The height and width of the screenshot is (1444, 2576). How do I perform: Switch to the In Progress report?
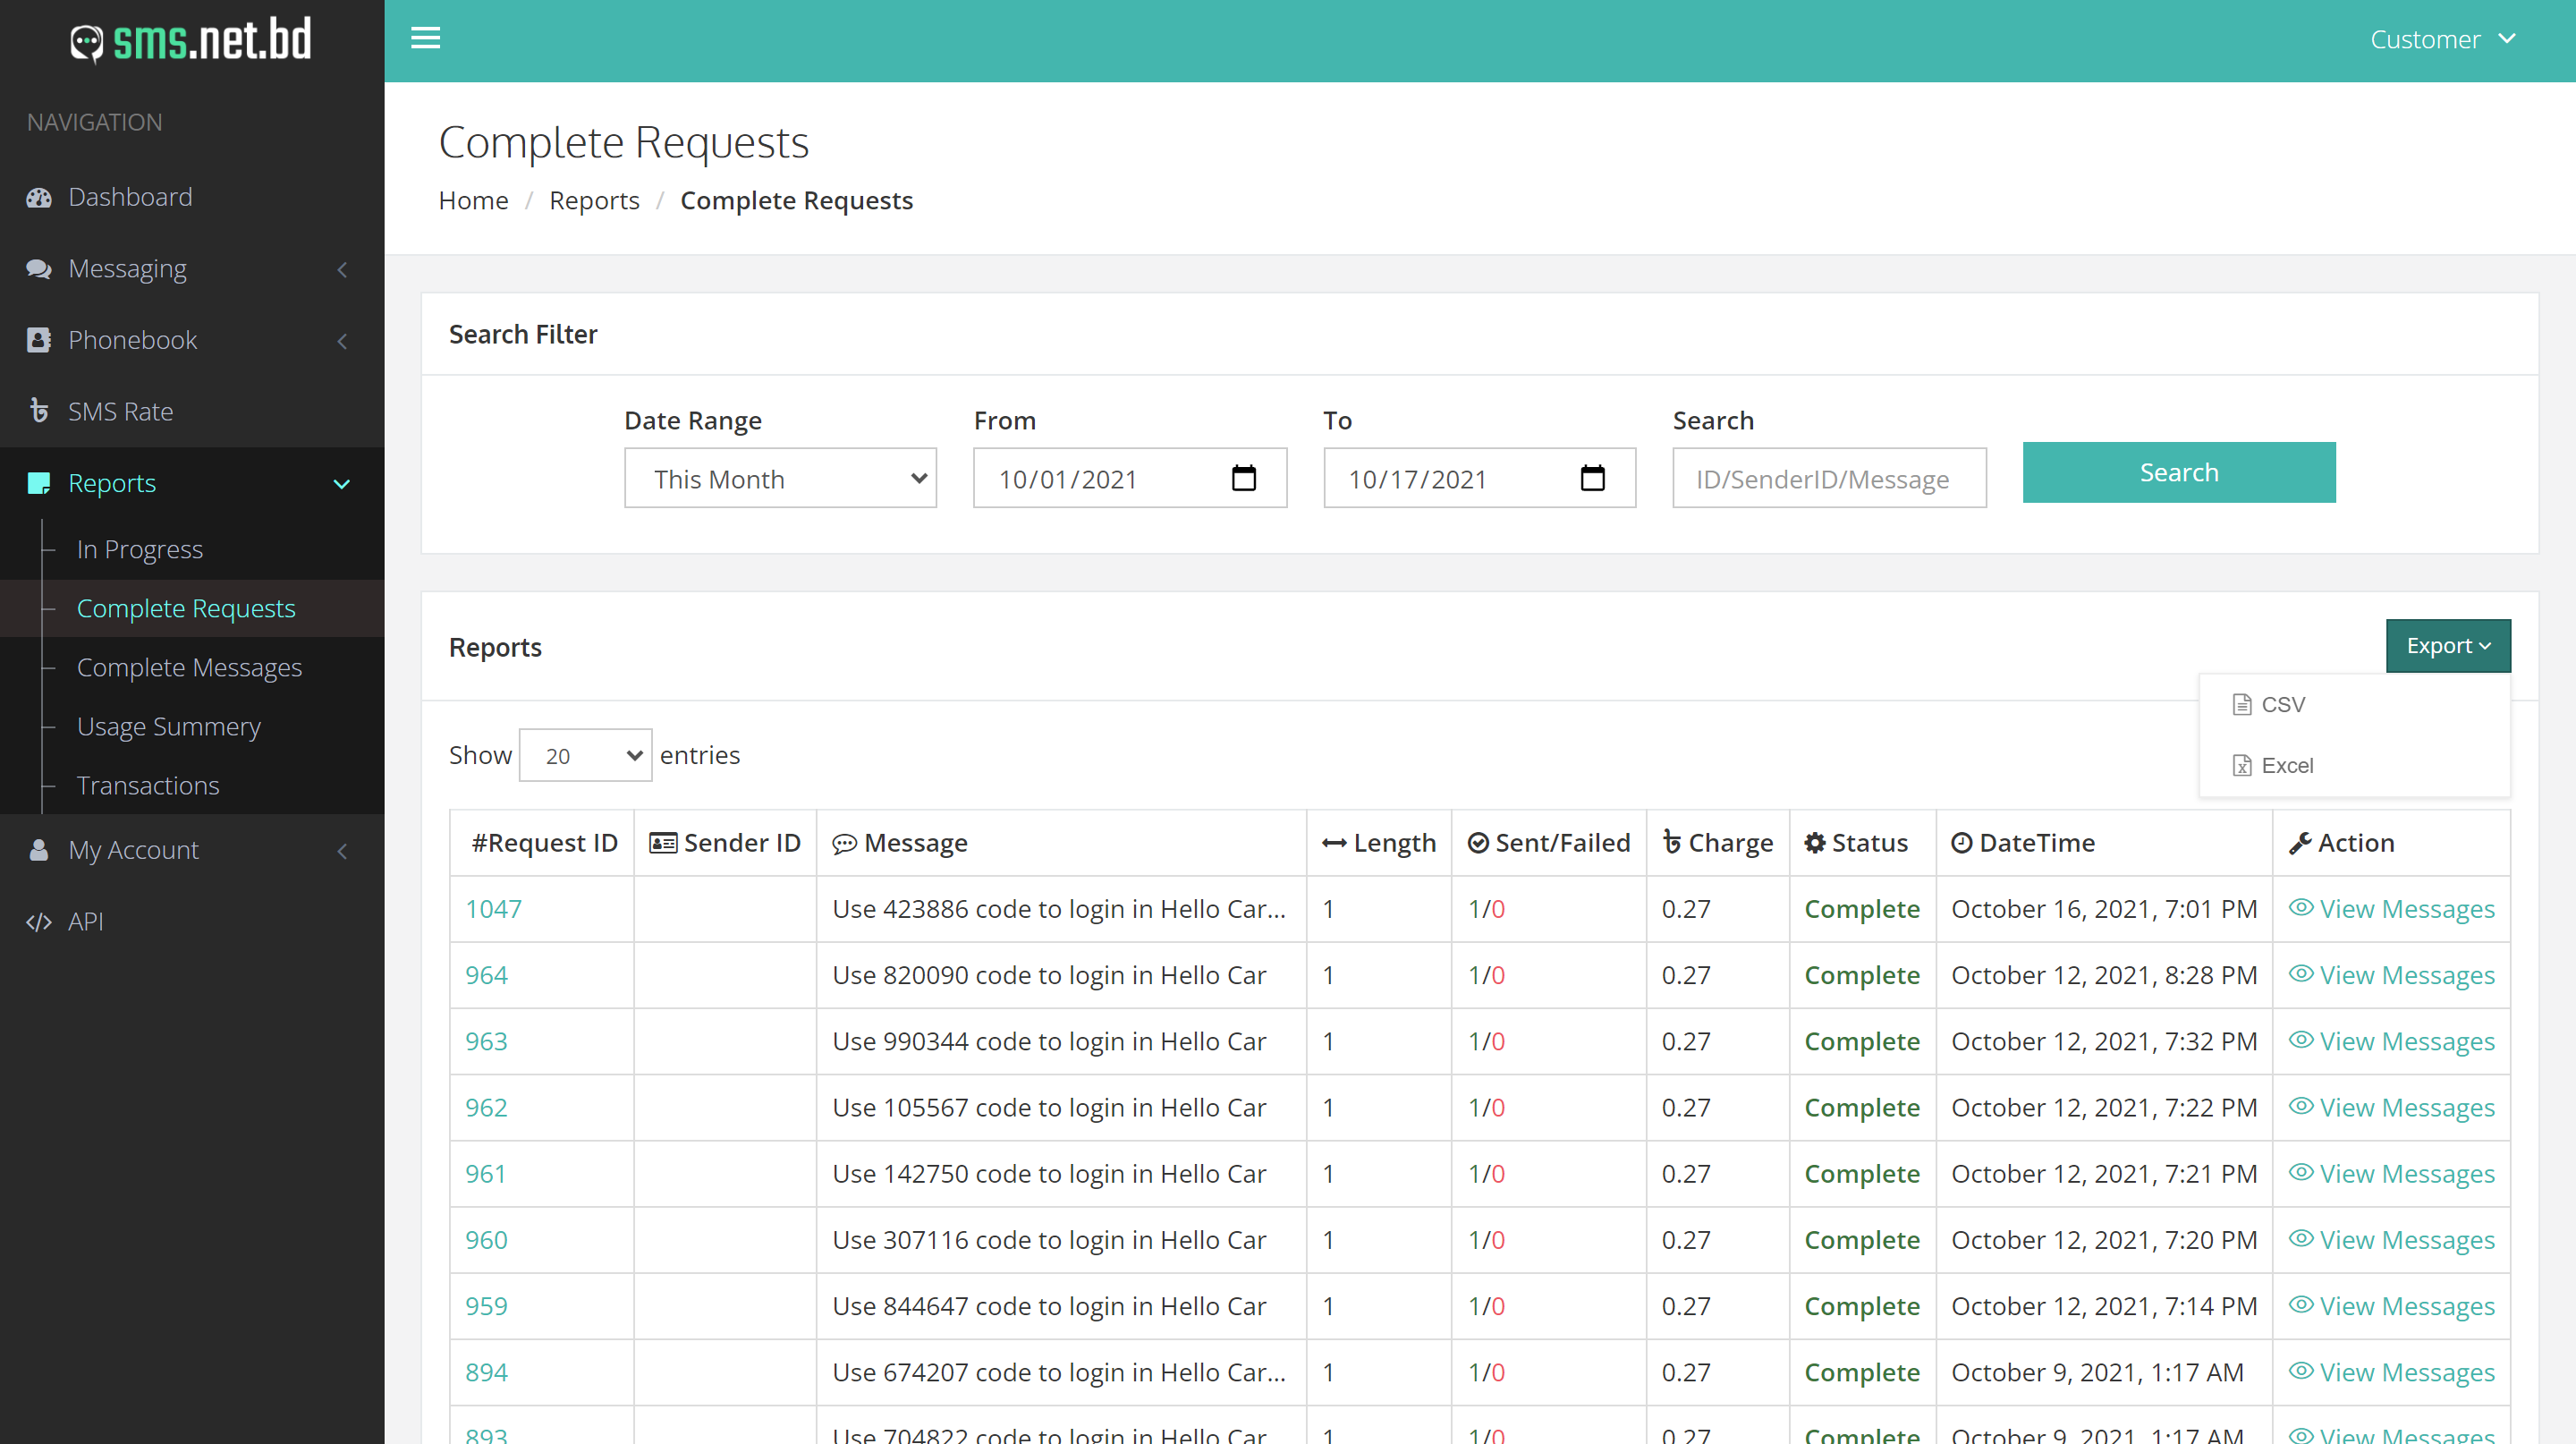140,549
